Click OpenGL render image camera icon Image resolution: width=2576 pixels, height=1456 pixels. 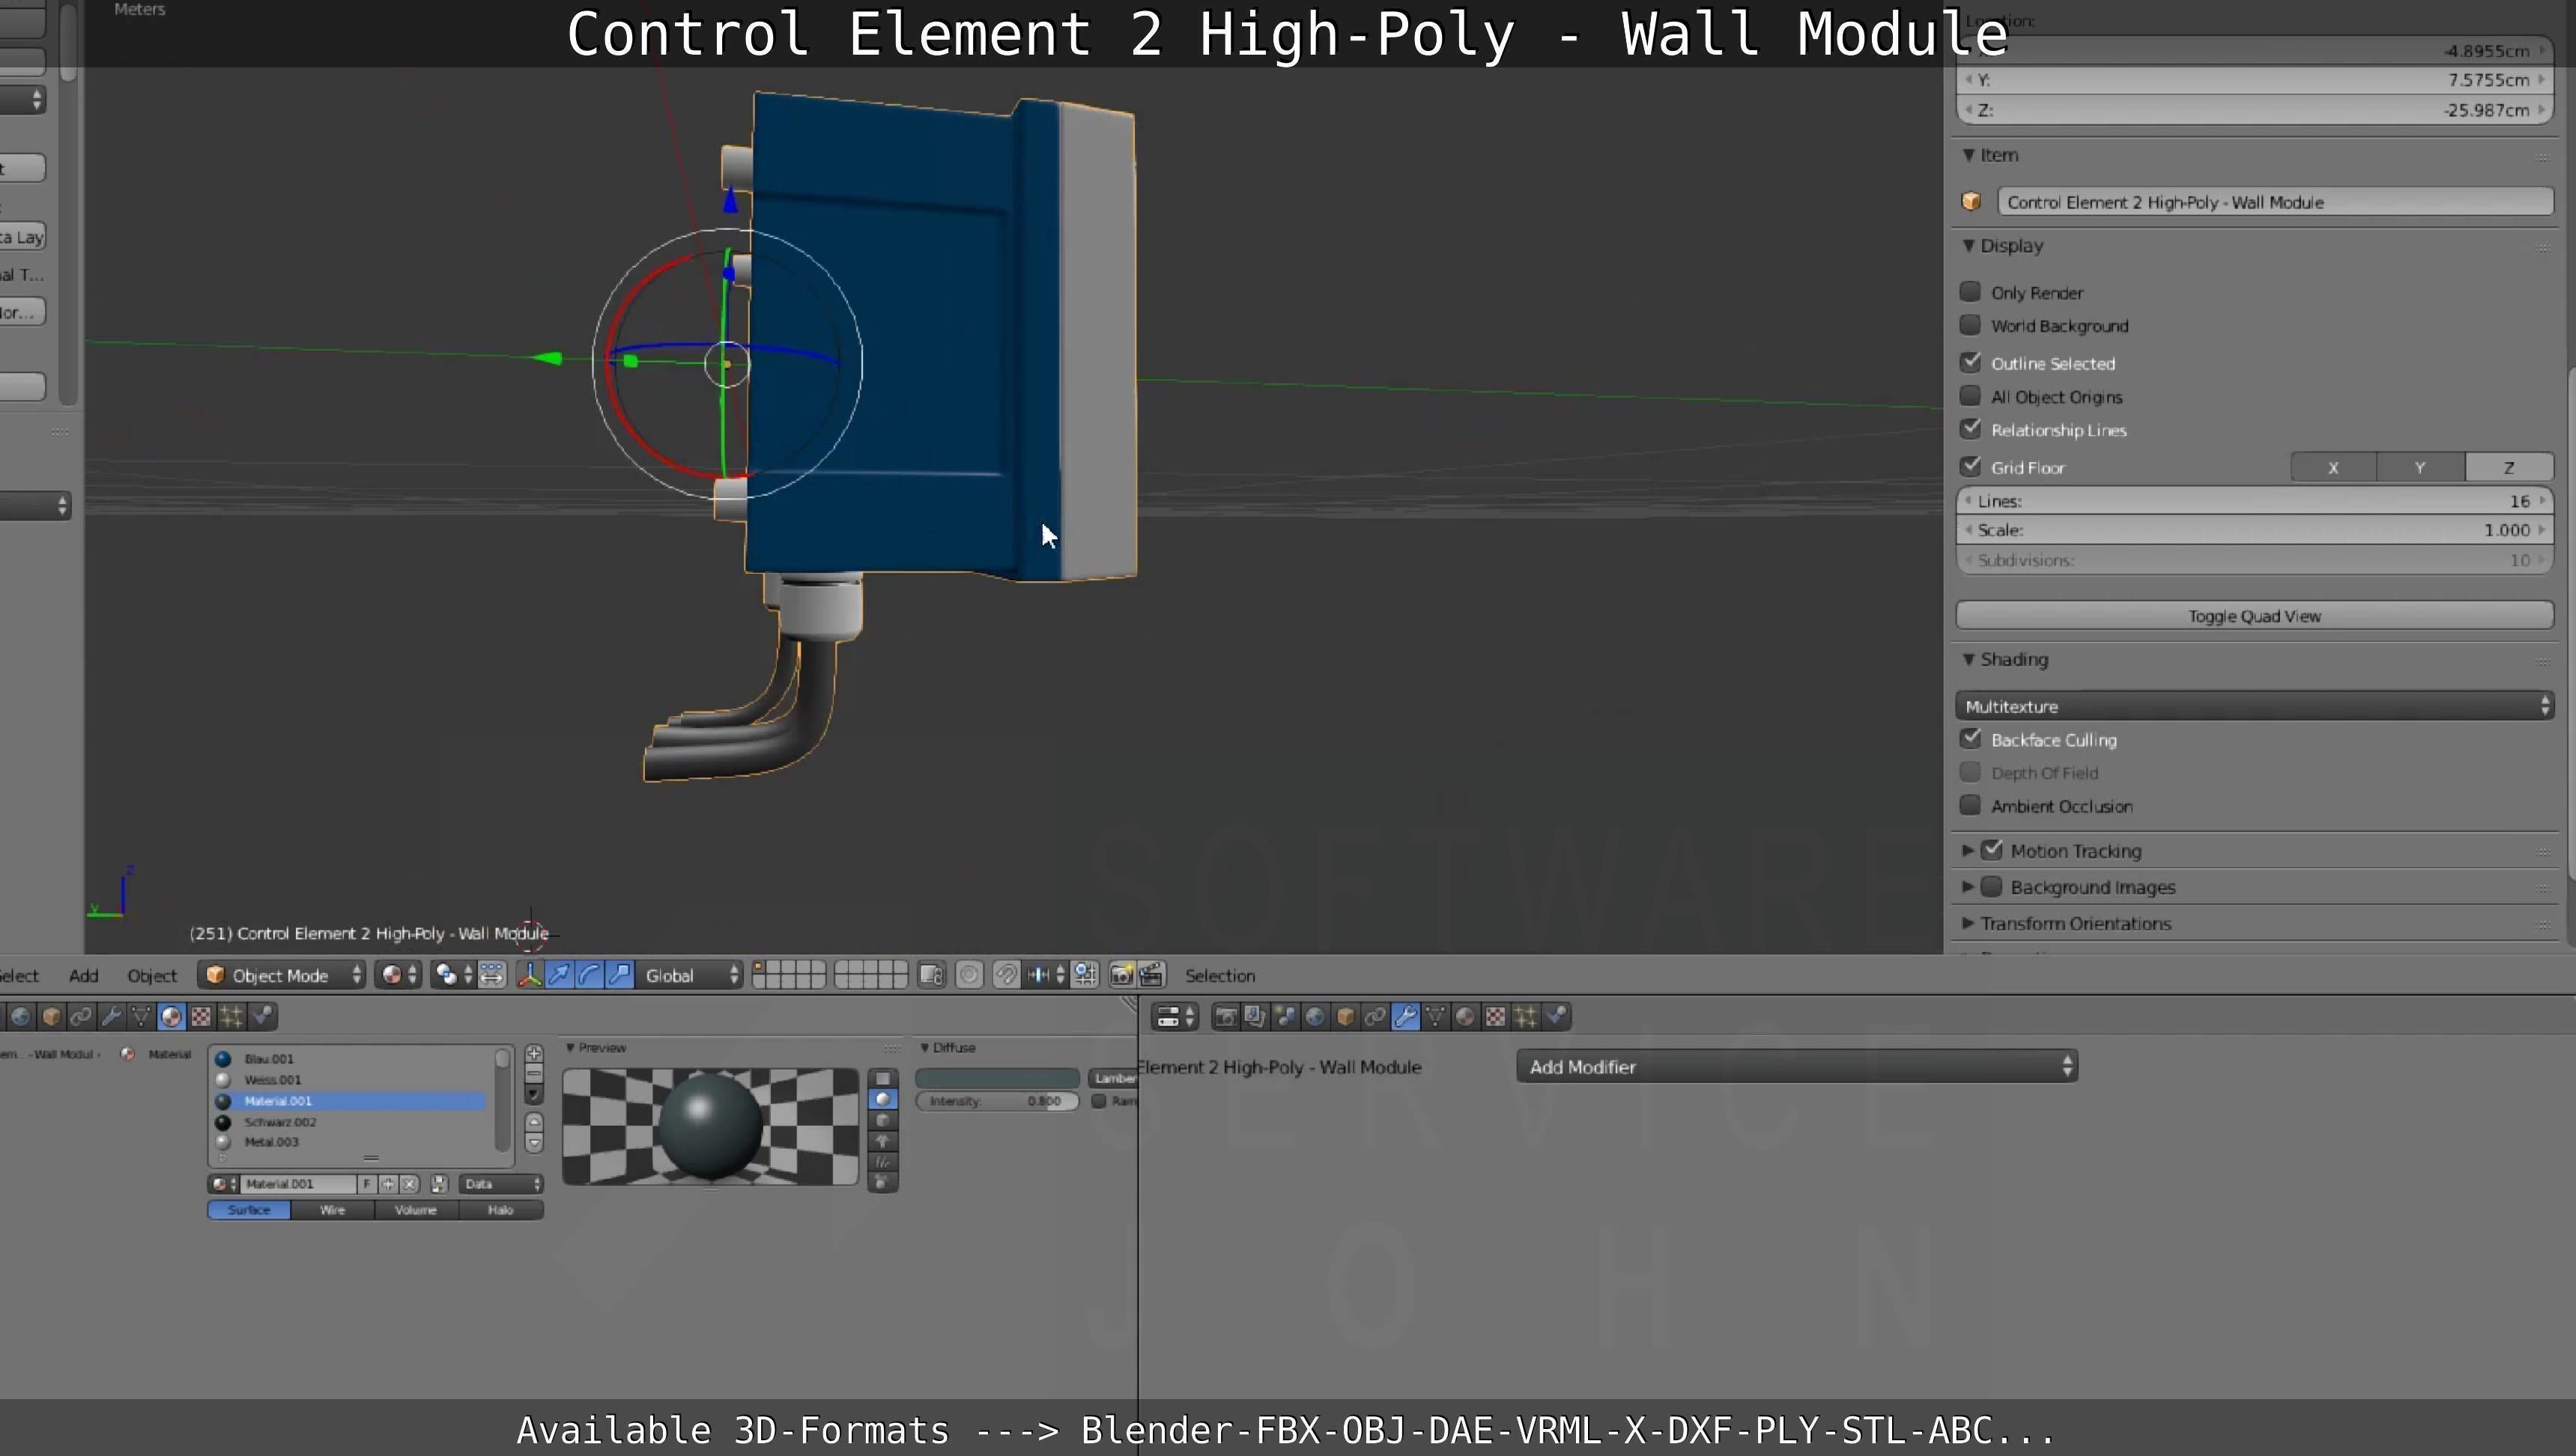[1121, 975]
